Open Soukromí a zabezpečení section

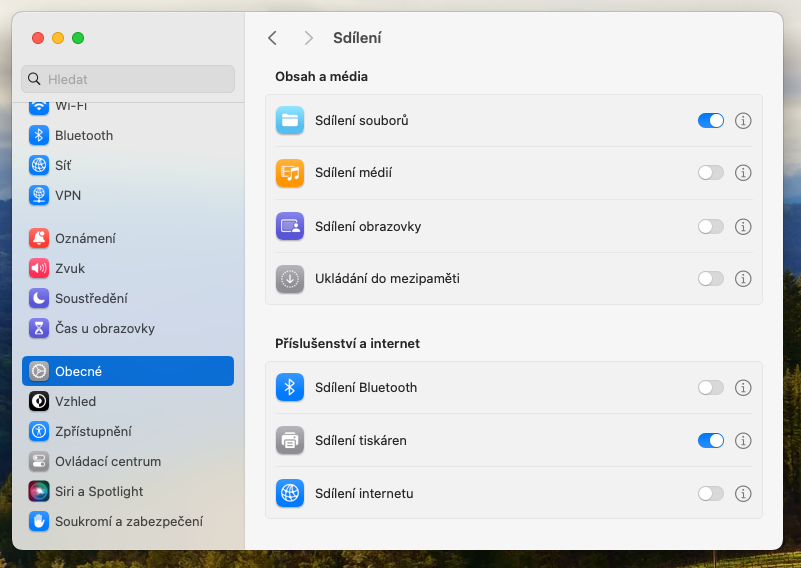click(x=129, y=521)
